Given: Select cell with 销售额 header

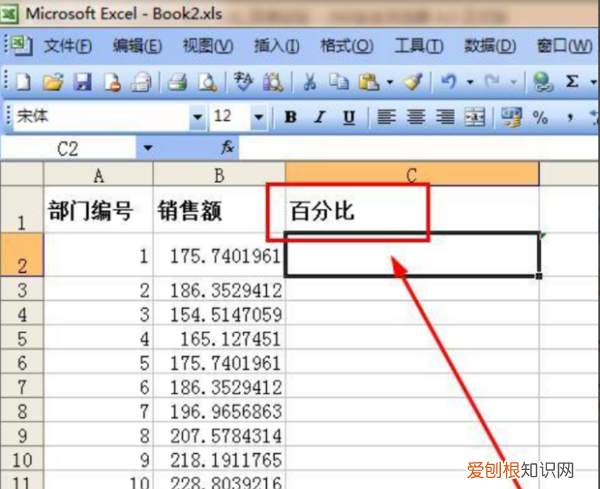Looking at the screenshot, I should (219, 210).
